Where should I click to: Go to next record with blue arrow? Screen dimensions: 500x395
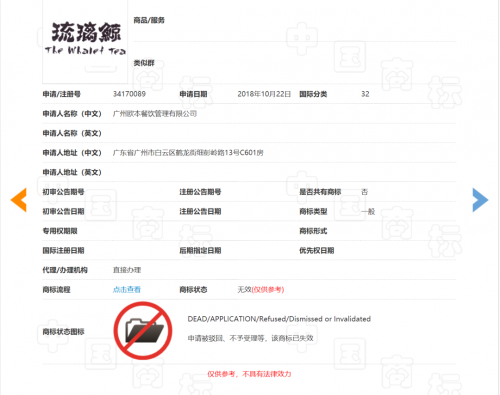(480, 200)
